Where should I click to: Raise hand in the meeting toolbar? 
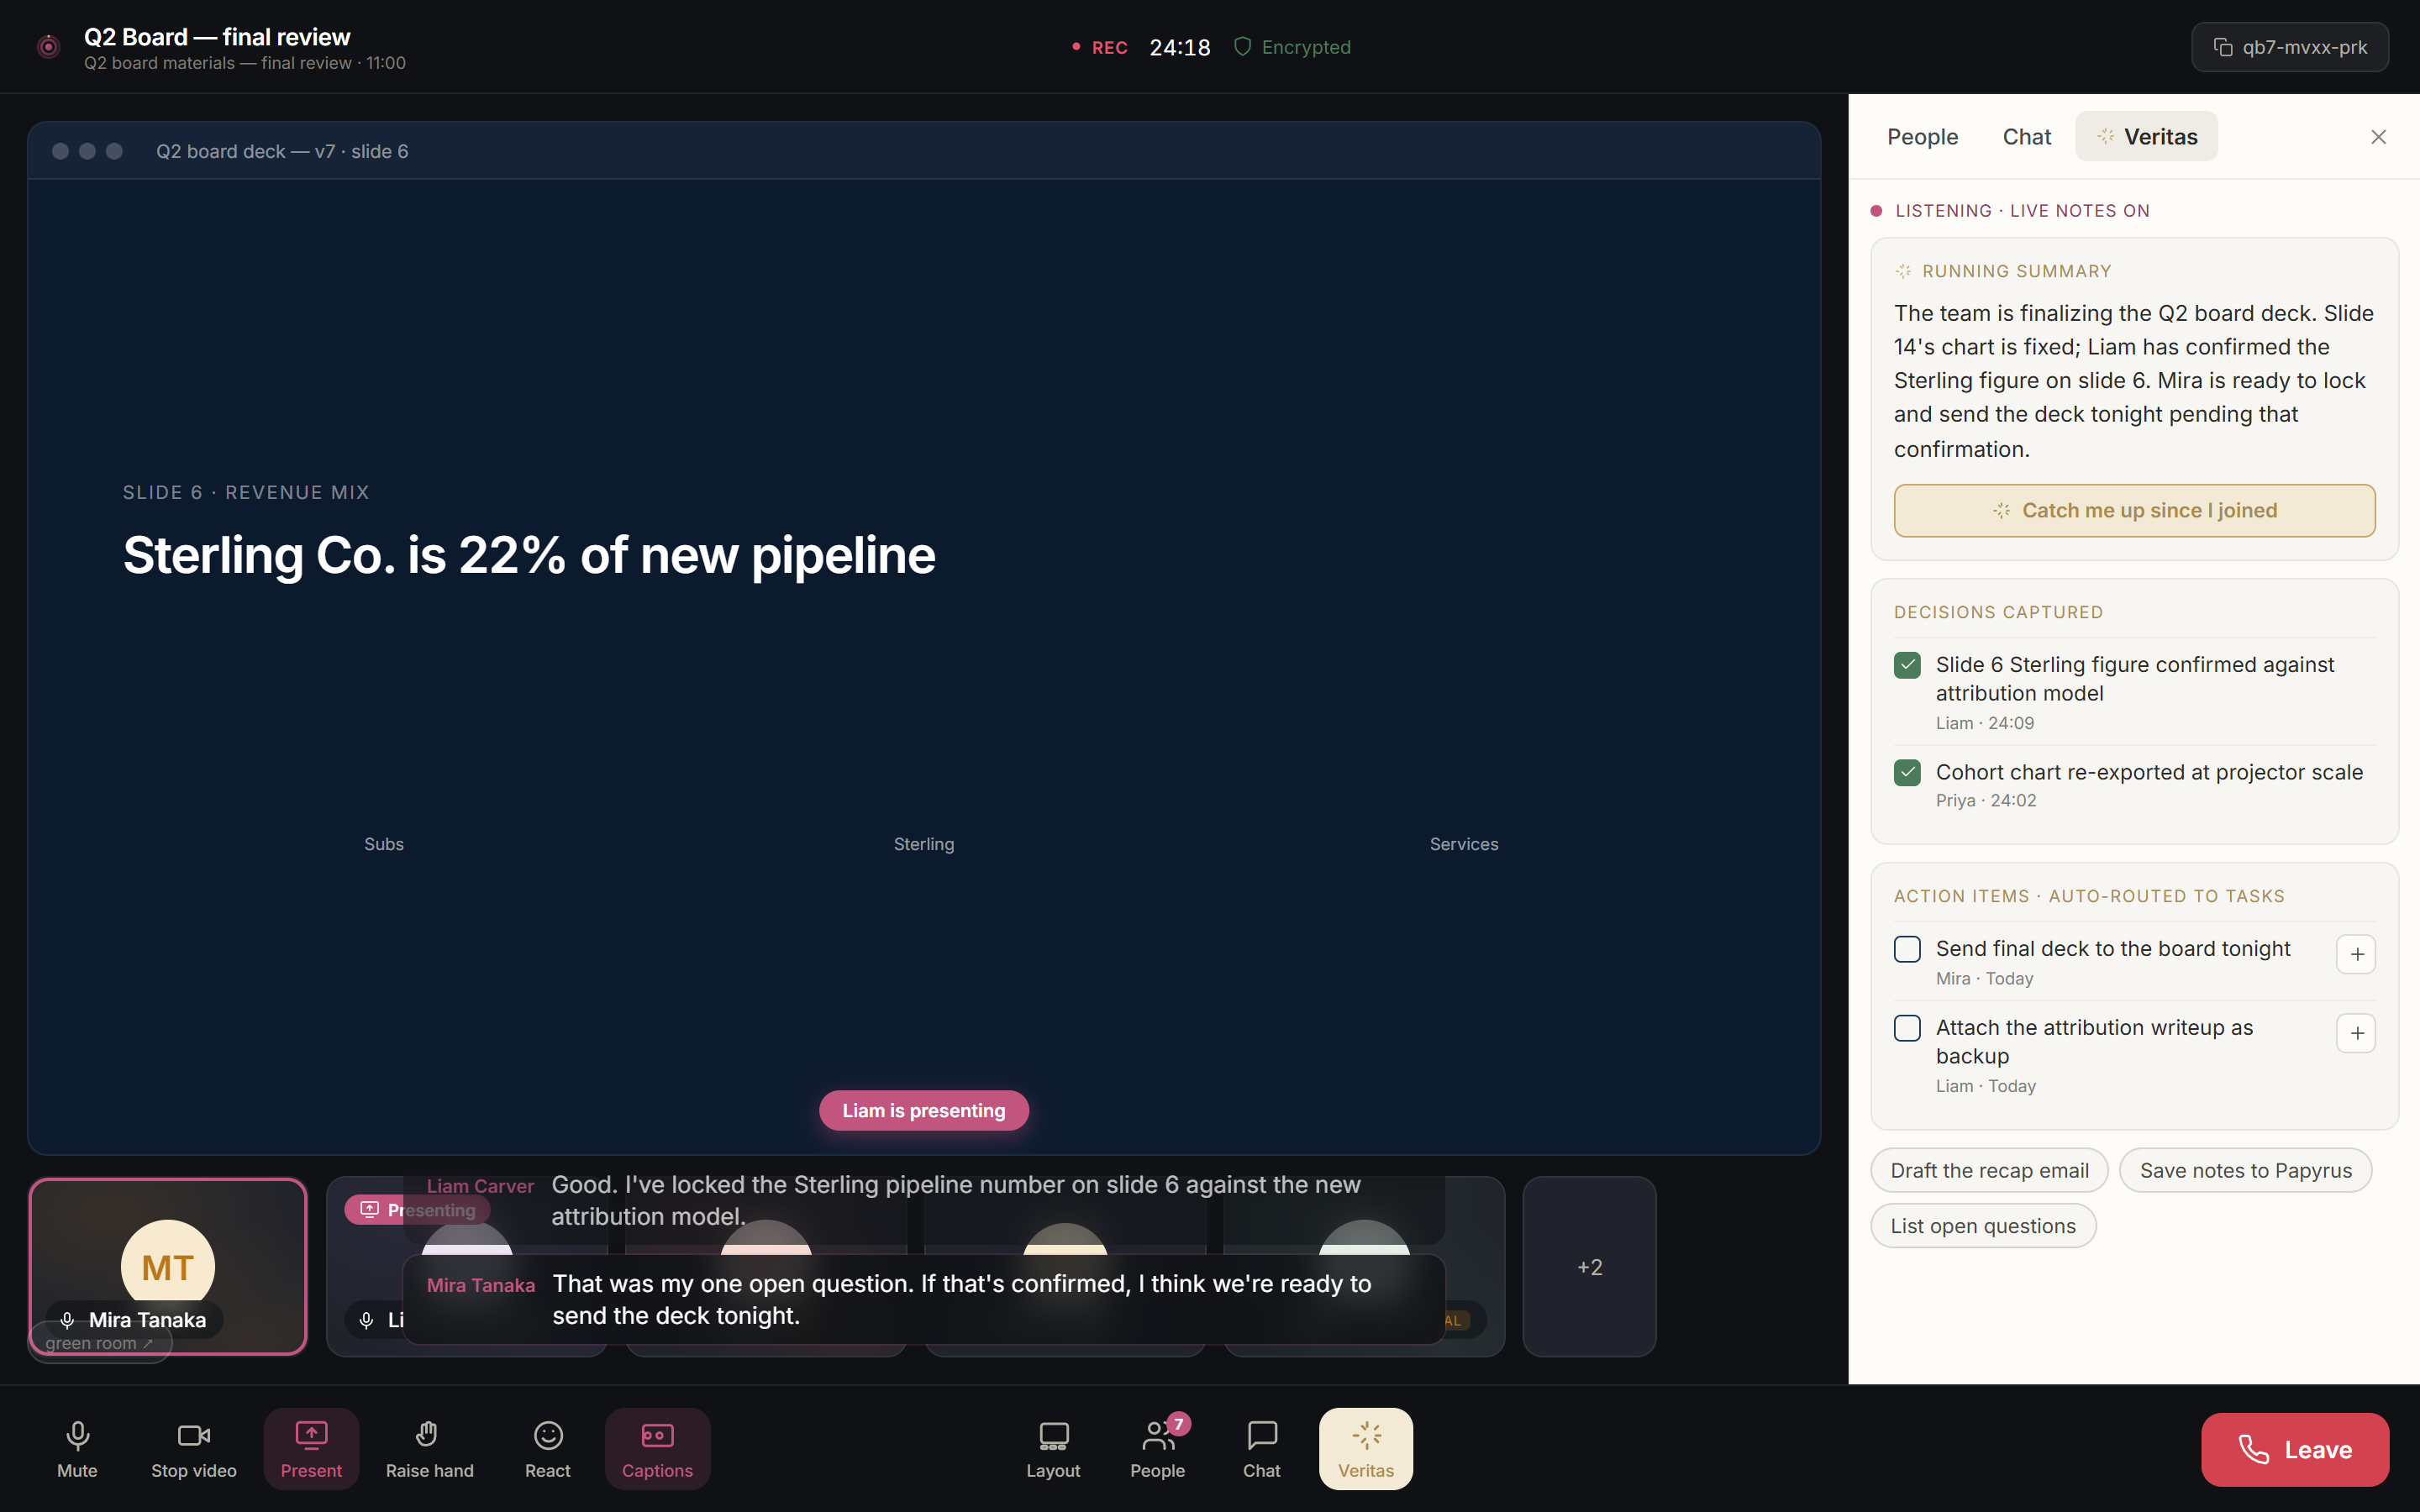click(x=429, y=1448)
